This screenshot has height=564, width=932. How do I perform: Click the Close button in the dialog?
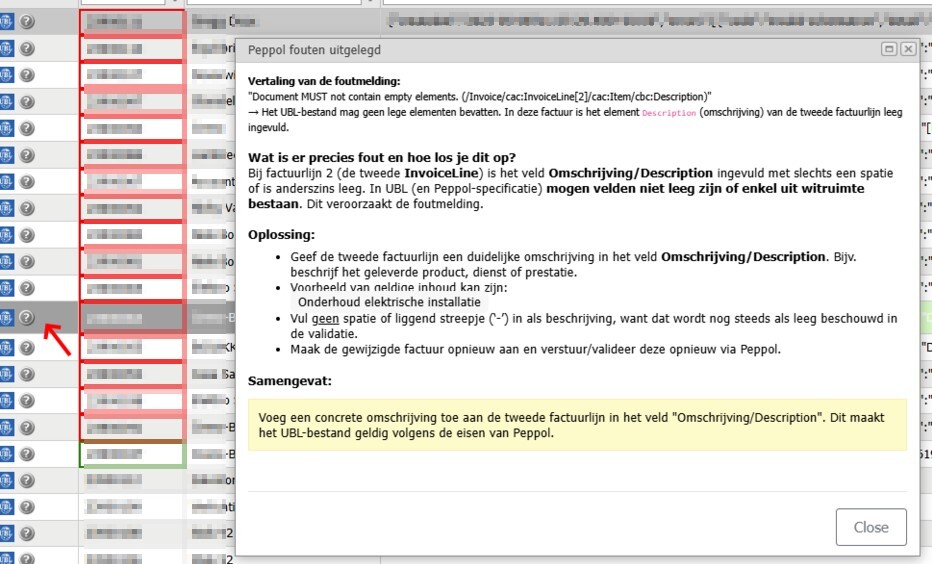tap(871, 527)
